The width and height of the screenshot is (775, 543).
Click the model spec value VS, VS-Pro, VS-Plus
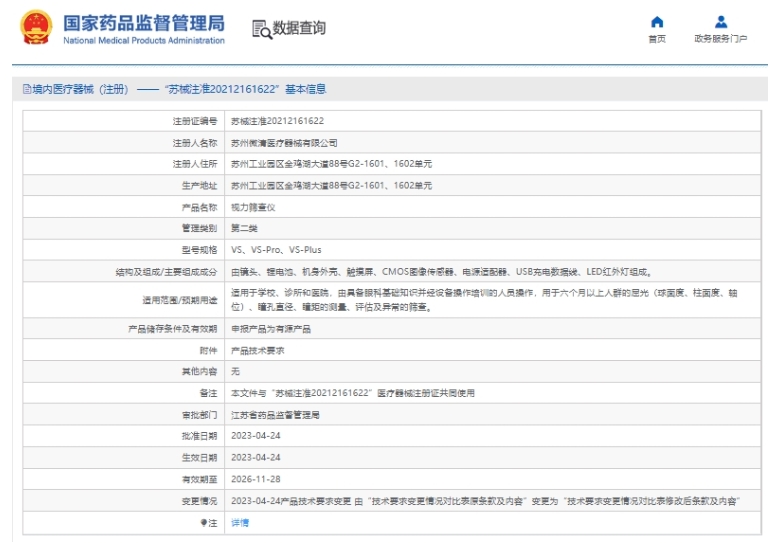(x=276, y=250)
